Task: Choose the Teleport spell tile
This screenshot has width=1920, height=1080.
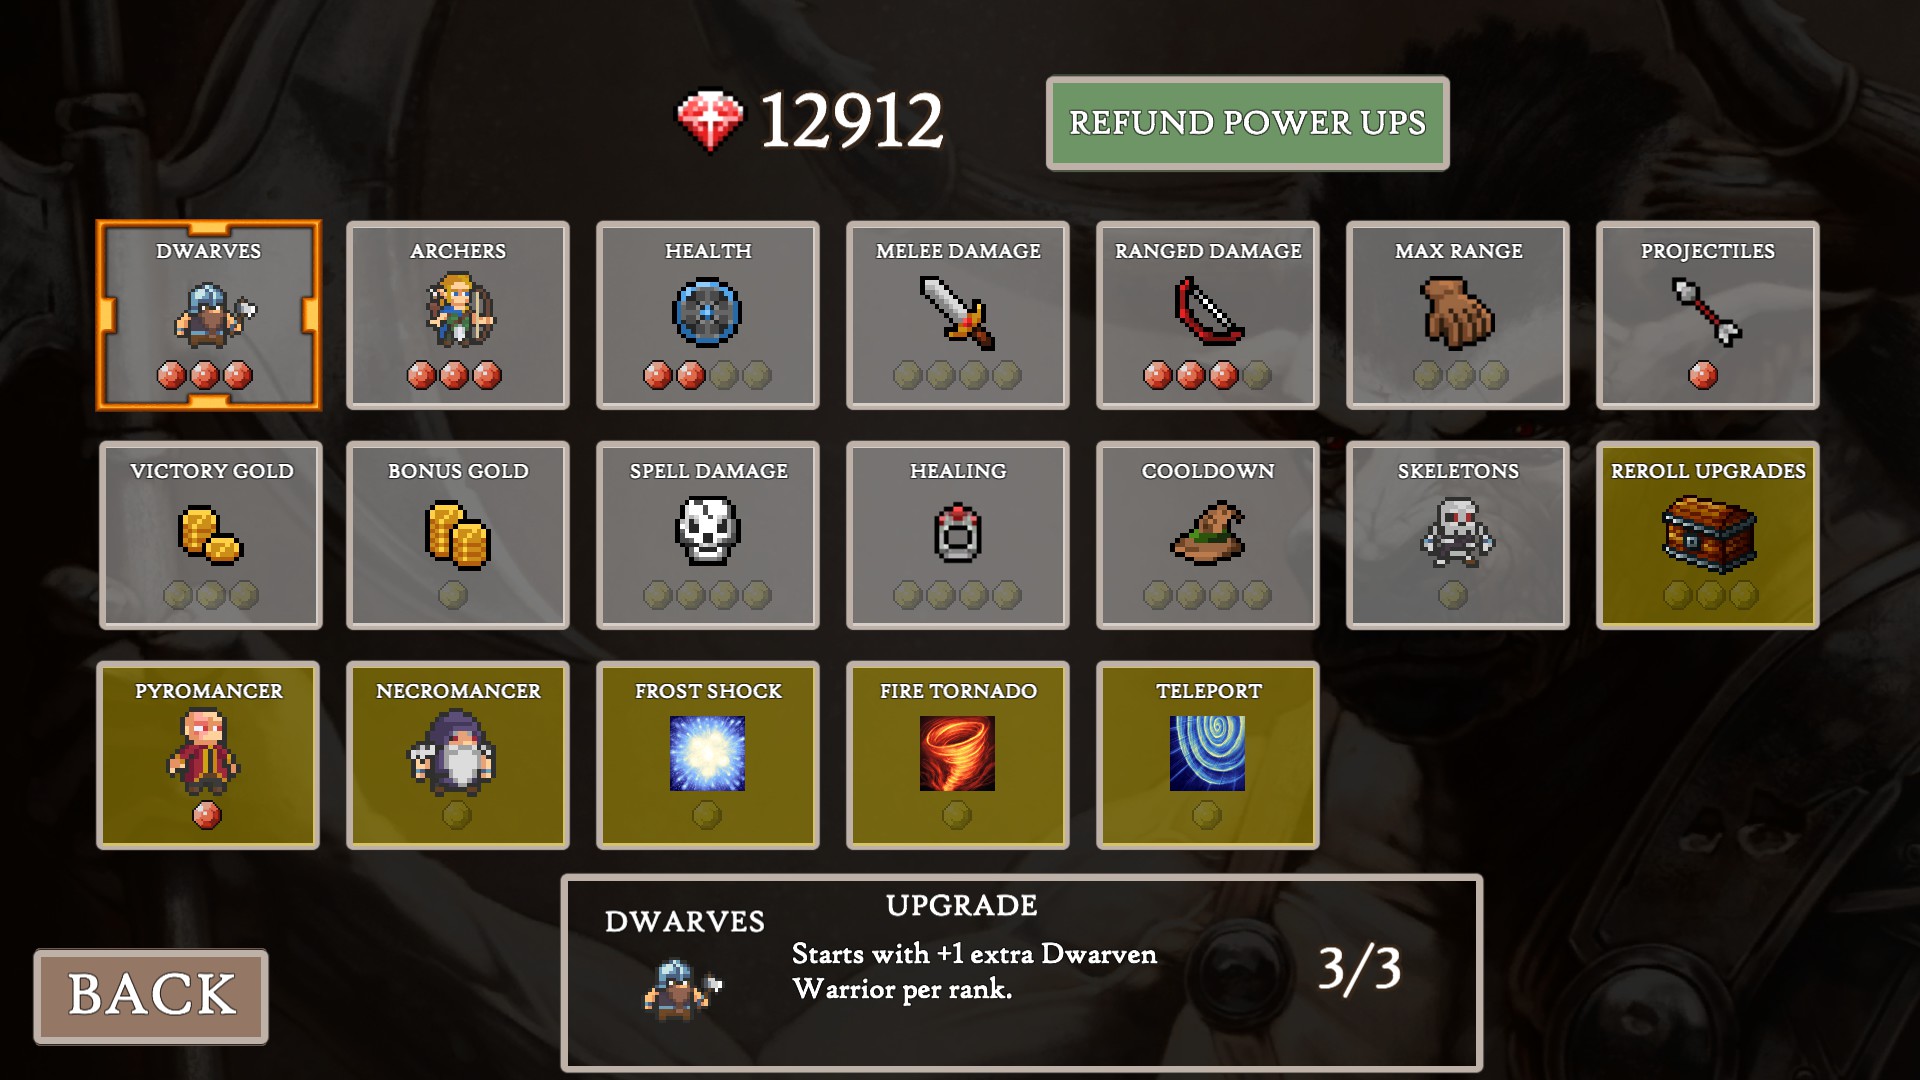Action: 1208,755
